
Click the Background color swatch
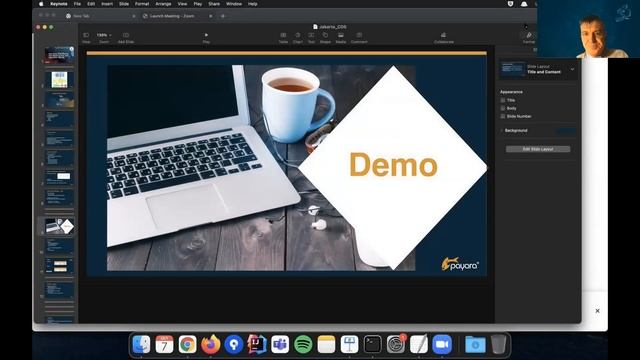click(567, 131)
